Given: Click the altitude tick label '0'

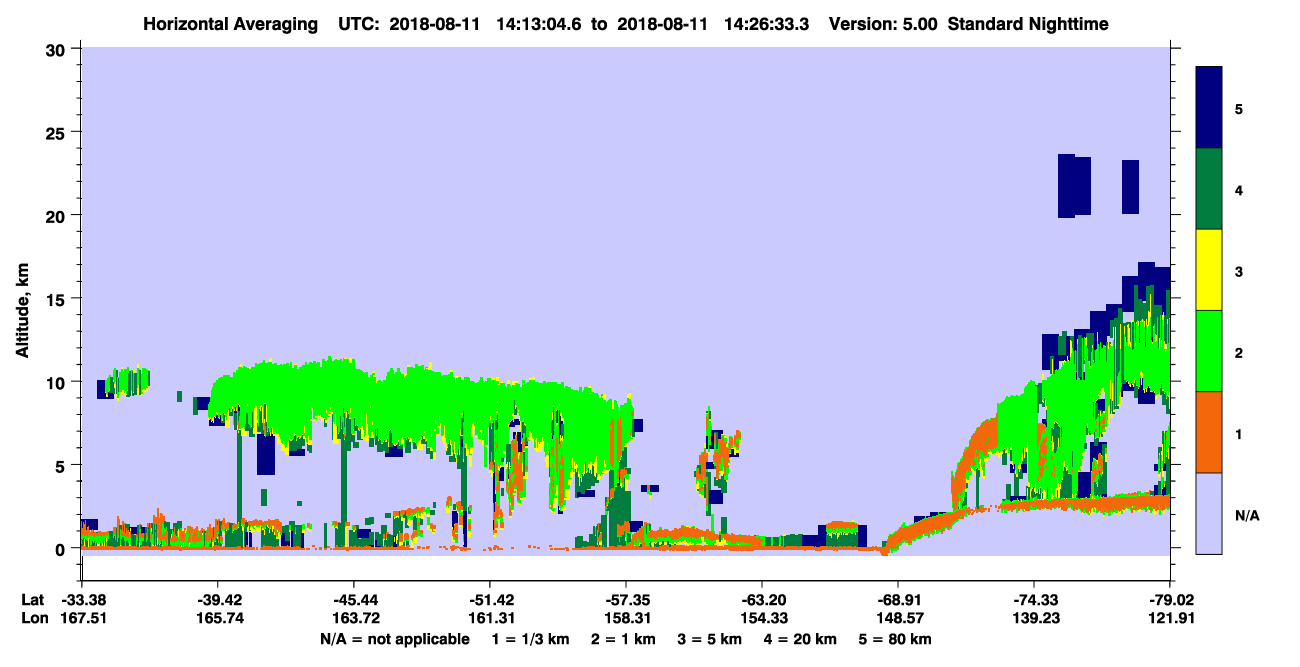Looking at the screenshot, I should pos(63,549).
